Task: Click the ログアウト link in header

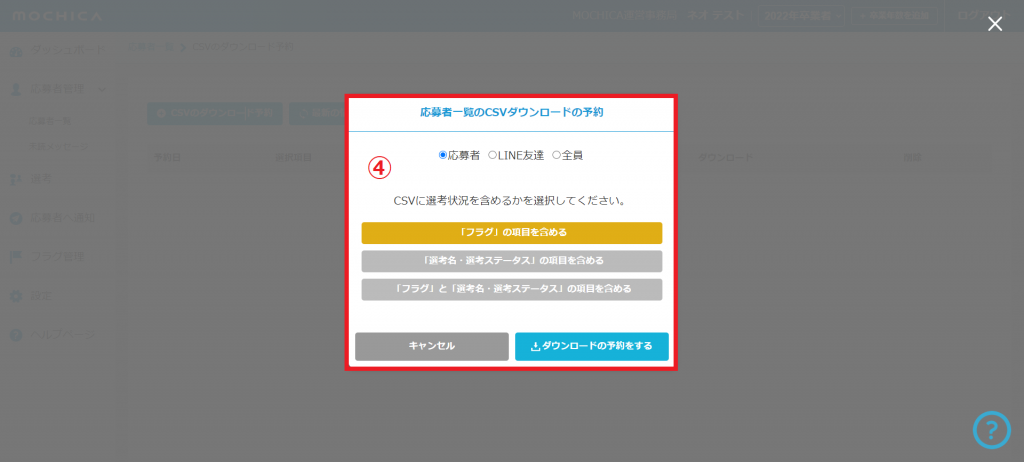Action: point(985,16)
